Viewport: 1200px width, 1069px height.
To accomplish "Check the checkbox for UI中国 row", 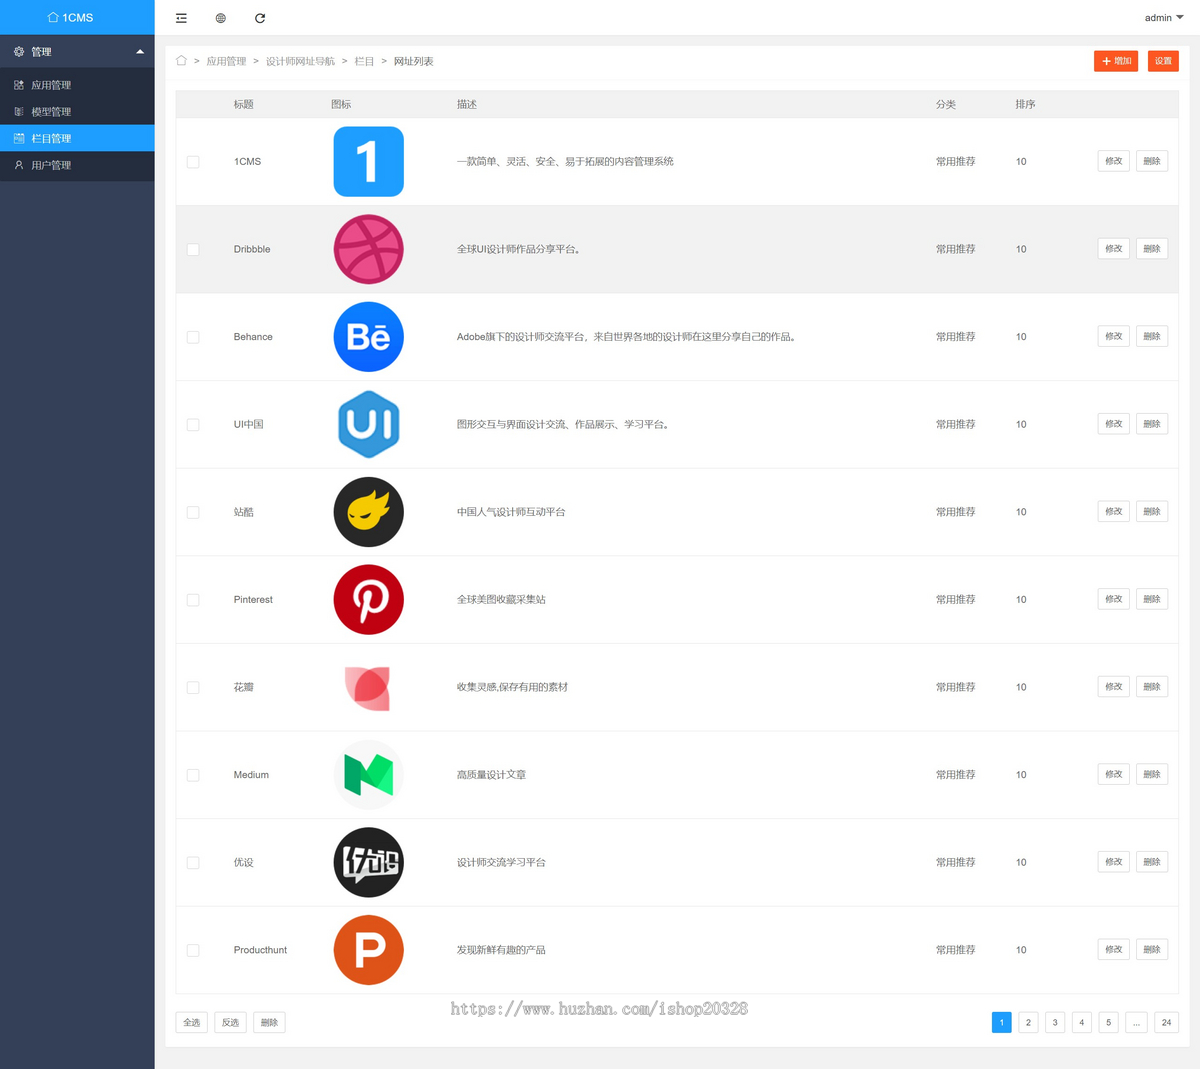I will coord(193,425).
